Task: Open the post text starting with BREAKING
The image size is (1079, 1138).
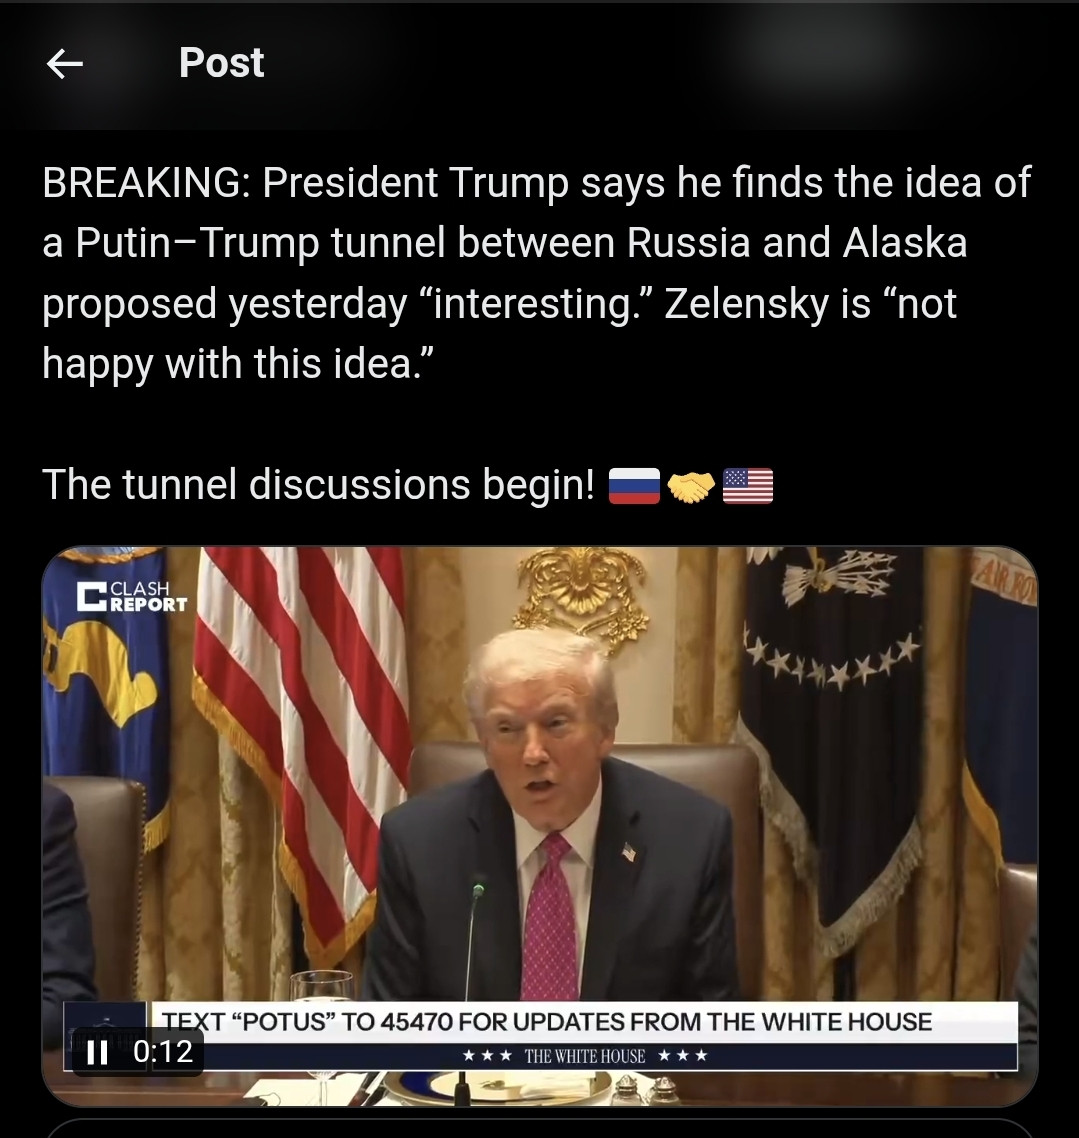Action: pyautogui.click(x=536, y=272)
